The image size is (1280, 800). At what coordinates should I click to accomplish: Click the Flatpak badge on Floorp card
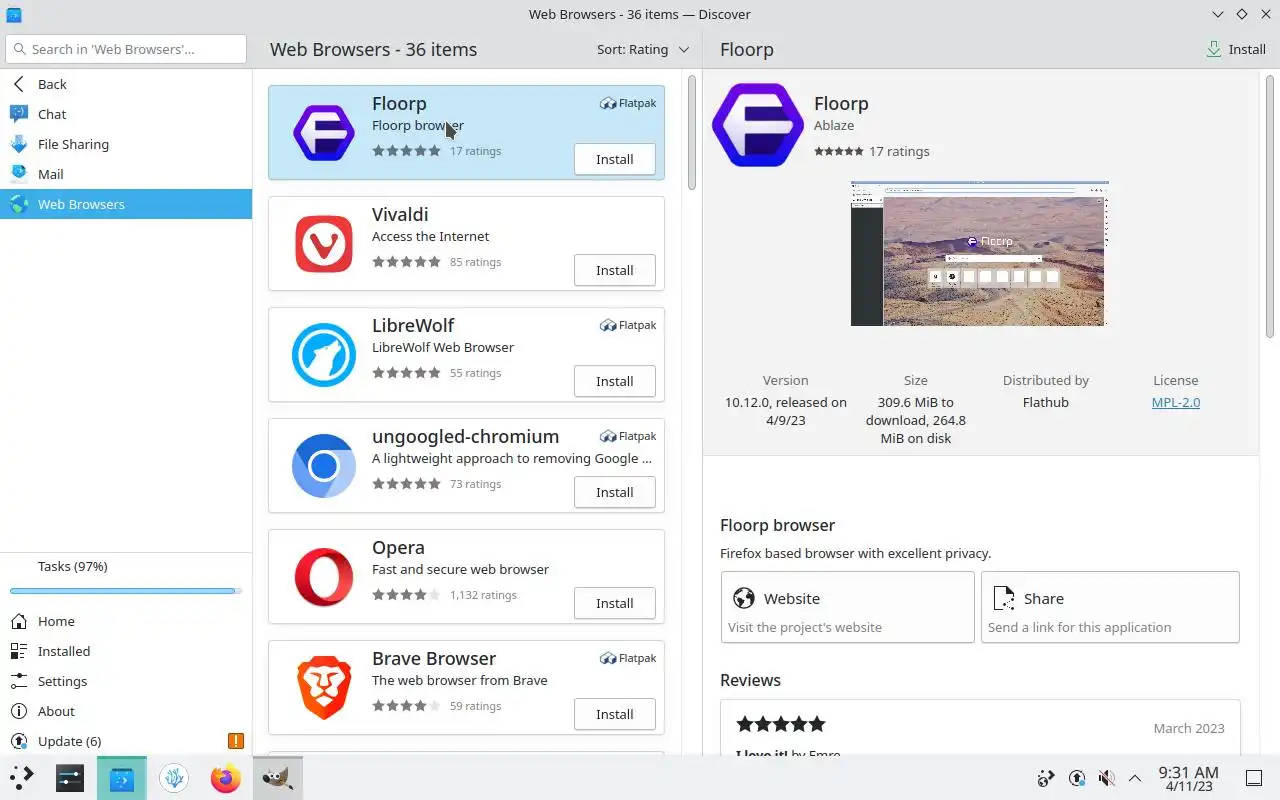[x=628, y=103]
